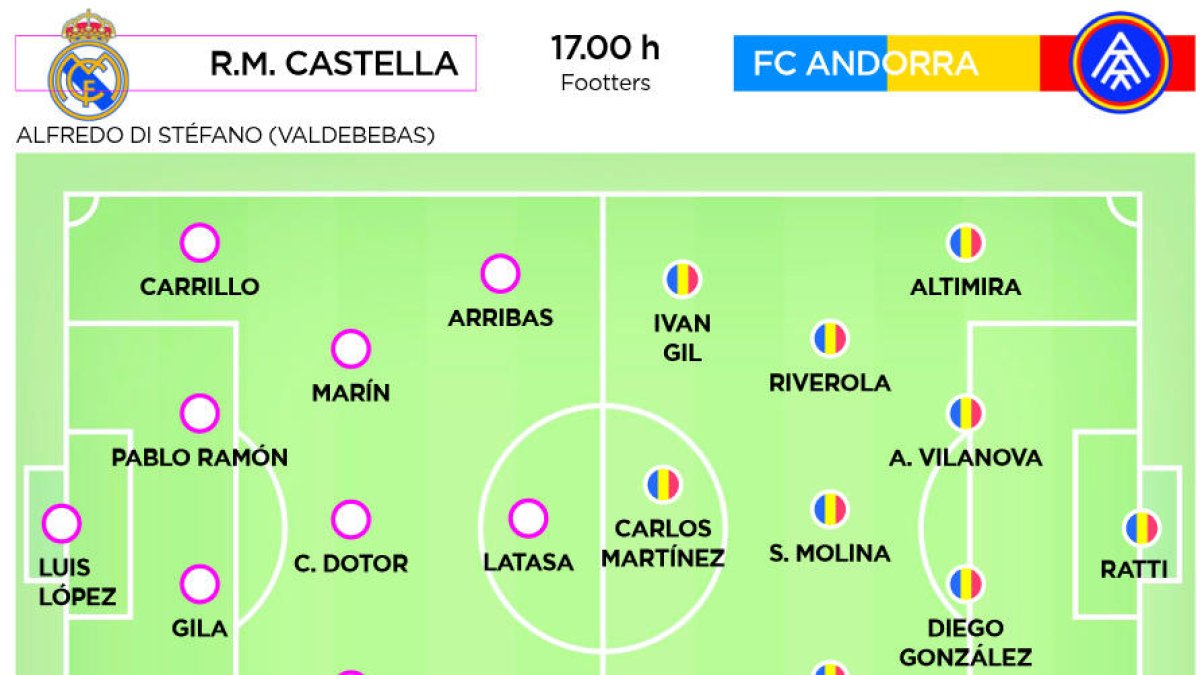The width and height of the screenshot is (1200, 675).
Task: Click Carlos Martínez's player marker
Action: click(662, 485)
